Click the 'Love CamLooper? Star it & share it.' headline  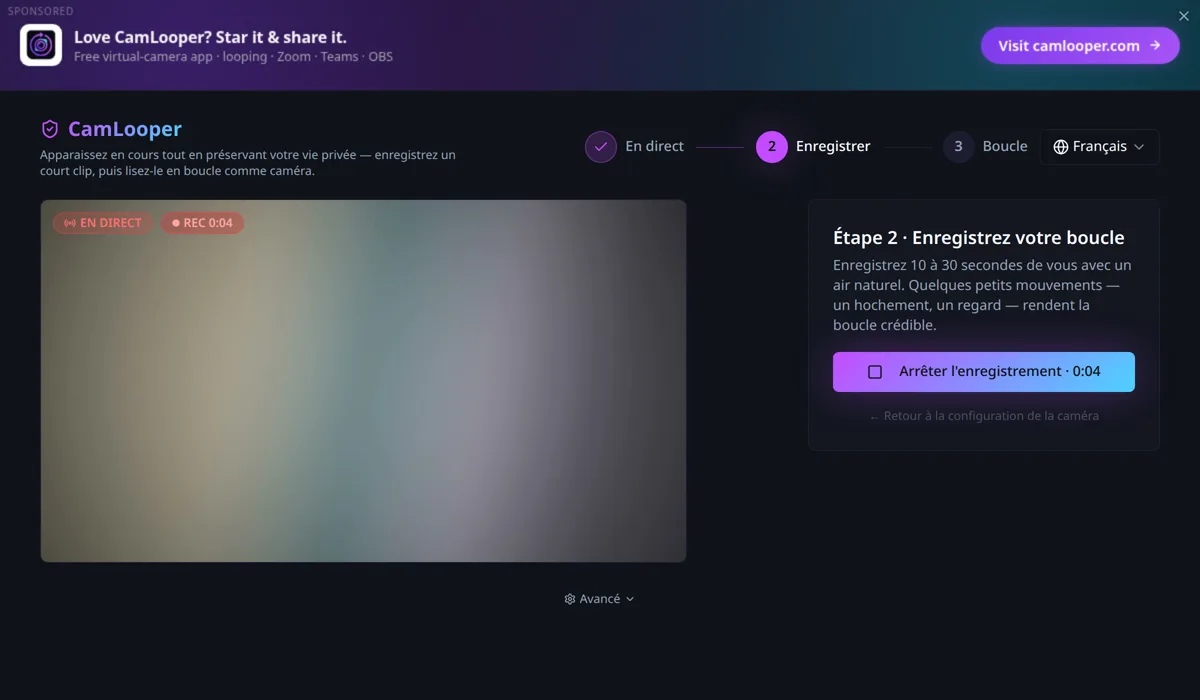[x=210, y=38]
